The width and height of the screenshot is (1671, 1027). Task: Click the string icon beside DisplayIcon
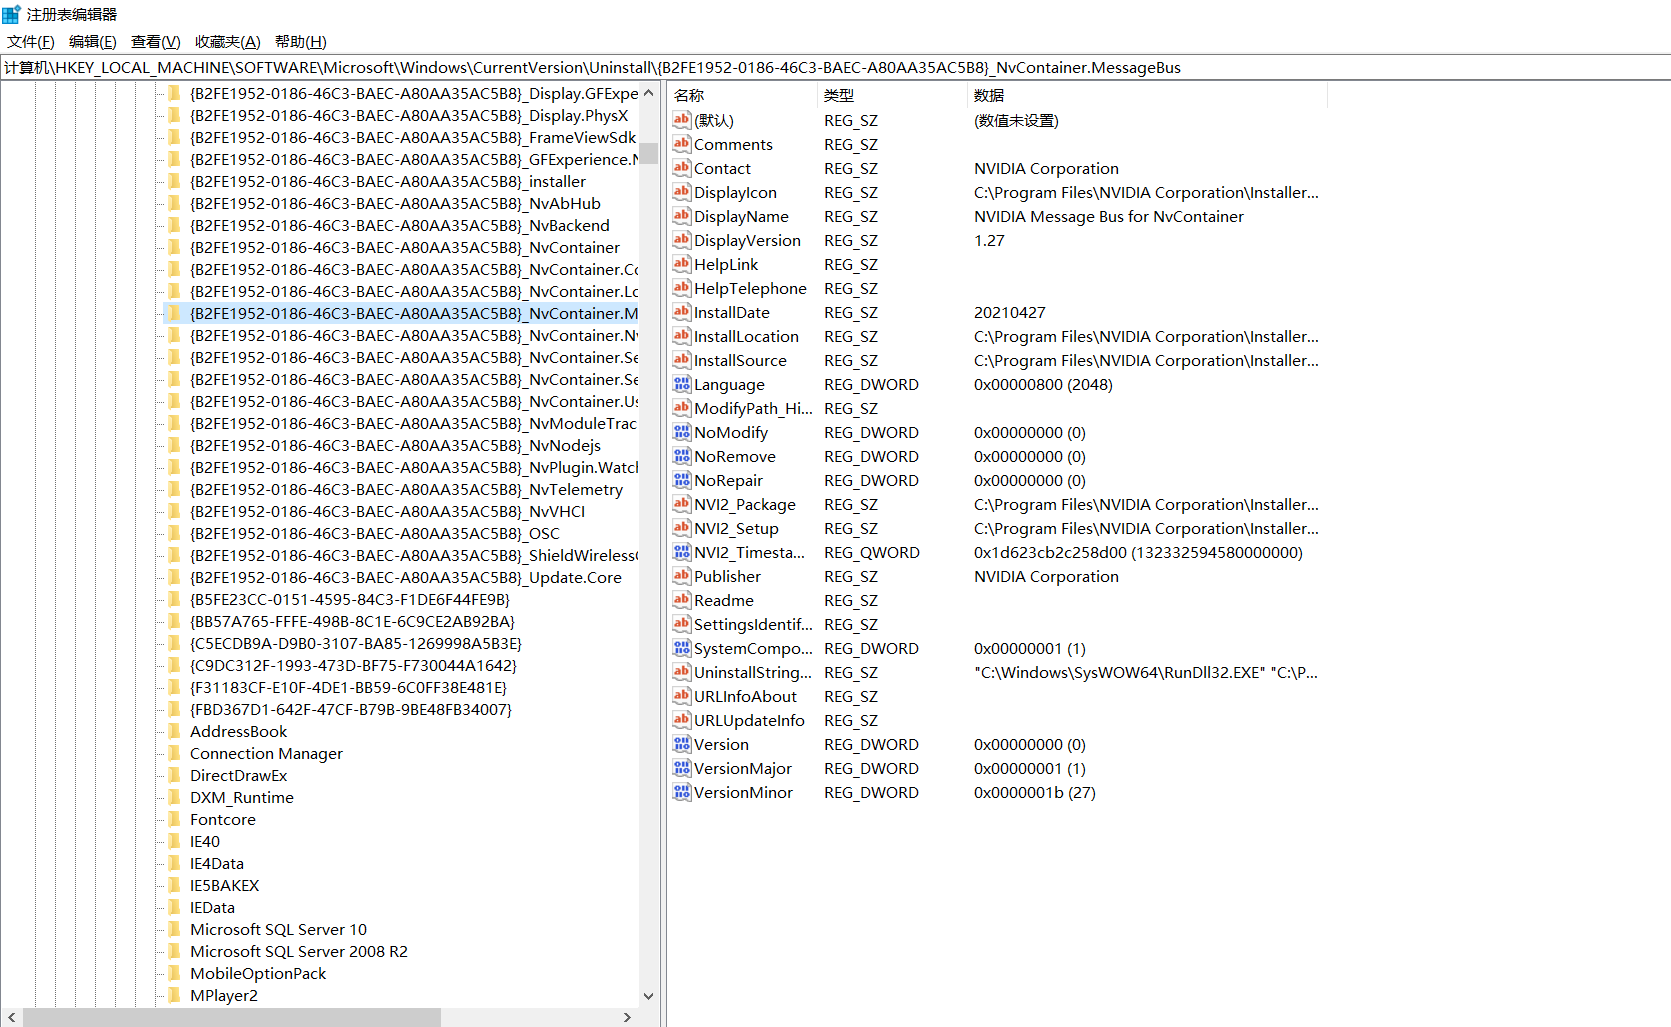click(682, 192)
